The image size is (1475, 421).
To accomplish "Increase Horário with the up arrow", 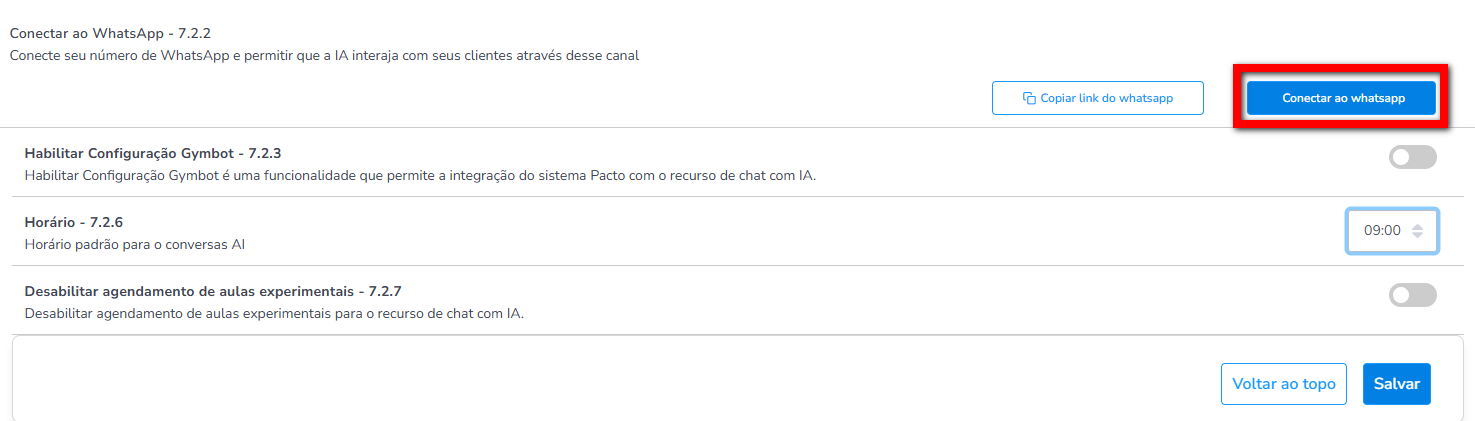I will click(x=1417, y=226).
